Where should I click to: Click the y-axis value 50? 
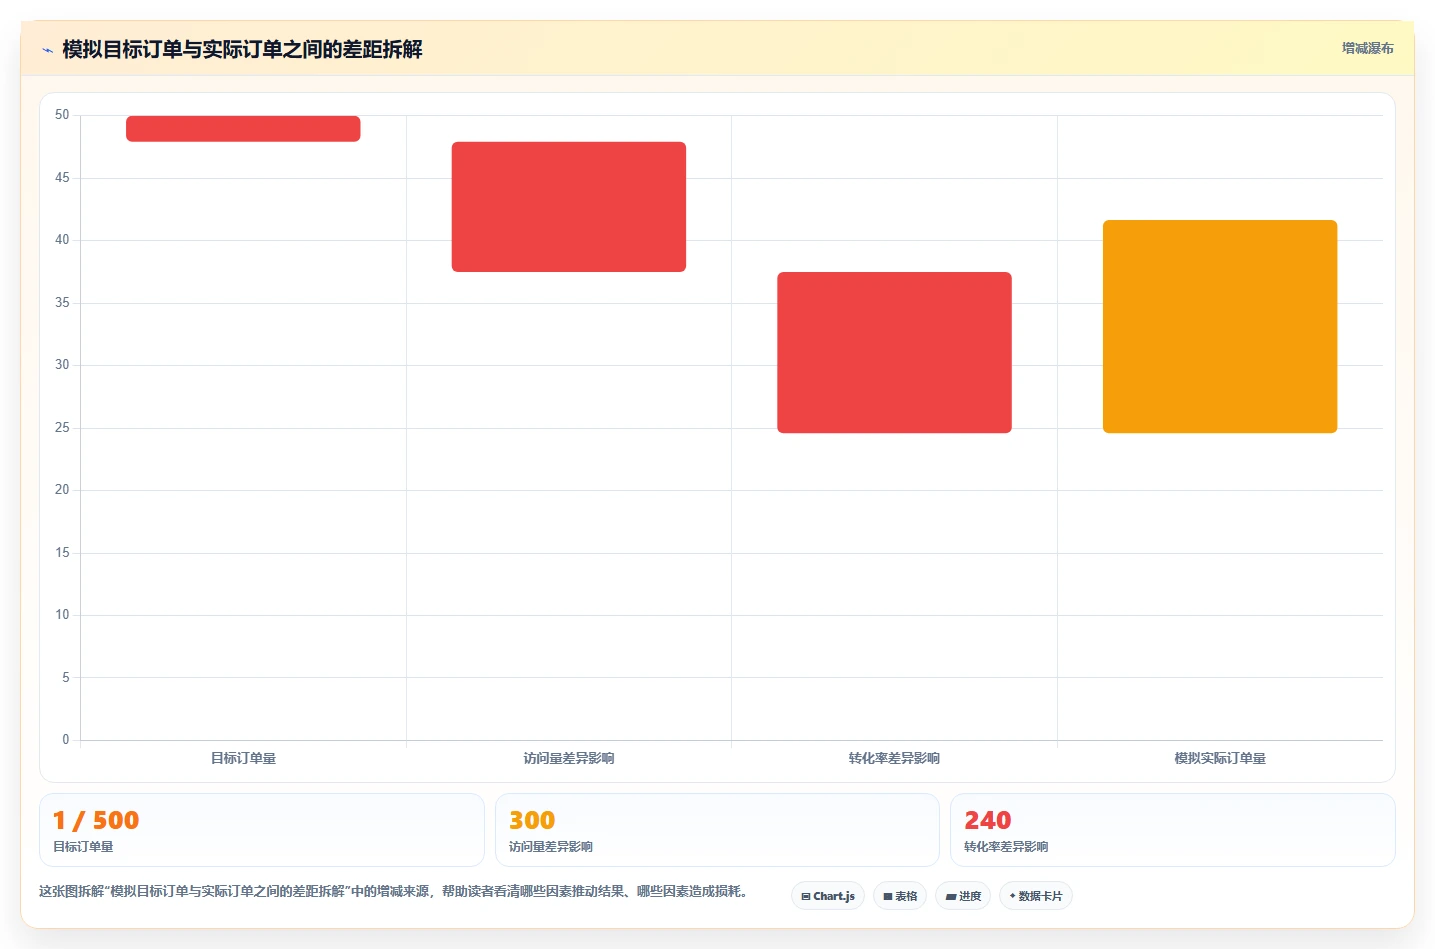(x=62, y=115)
